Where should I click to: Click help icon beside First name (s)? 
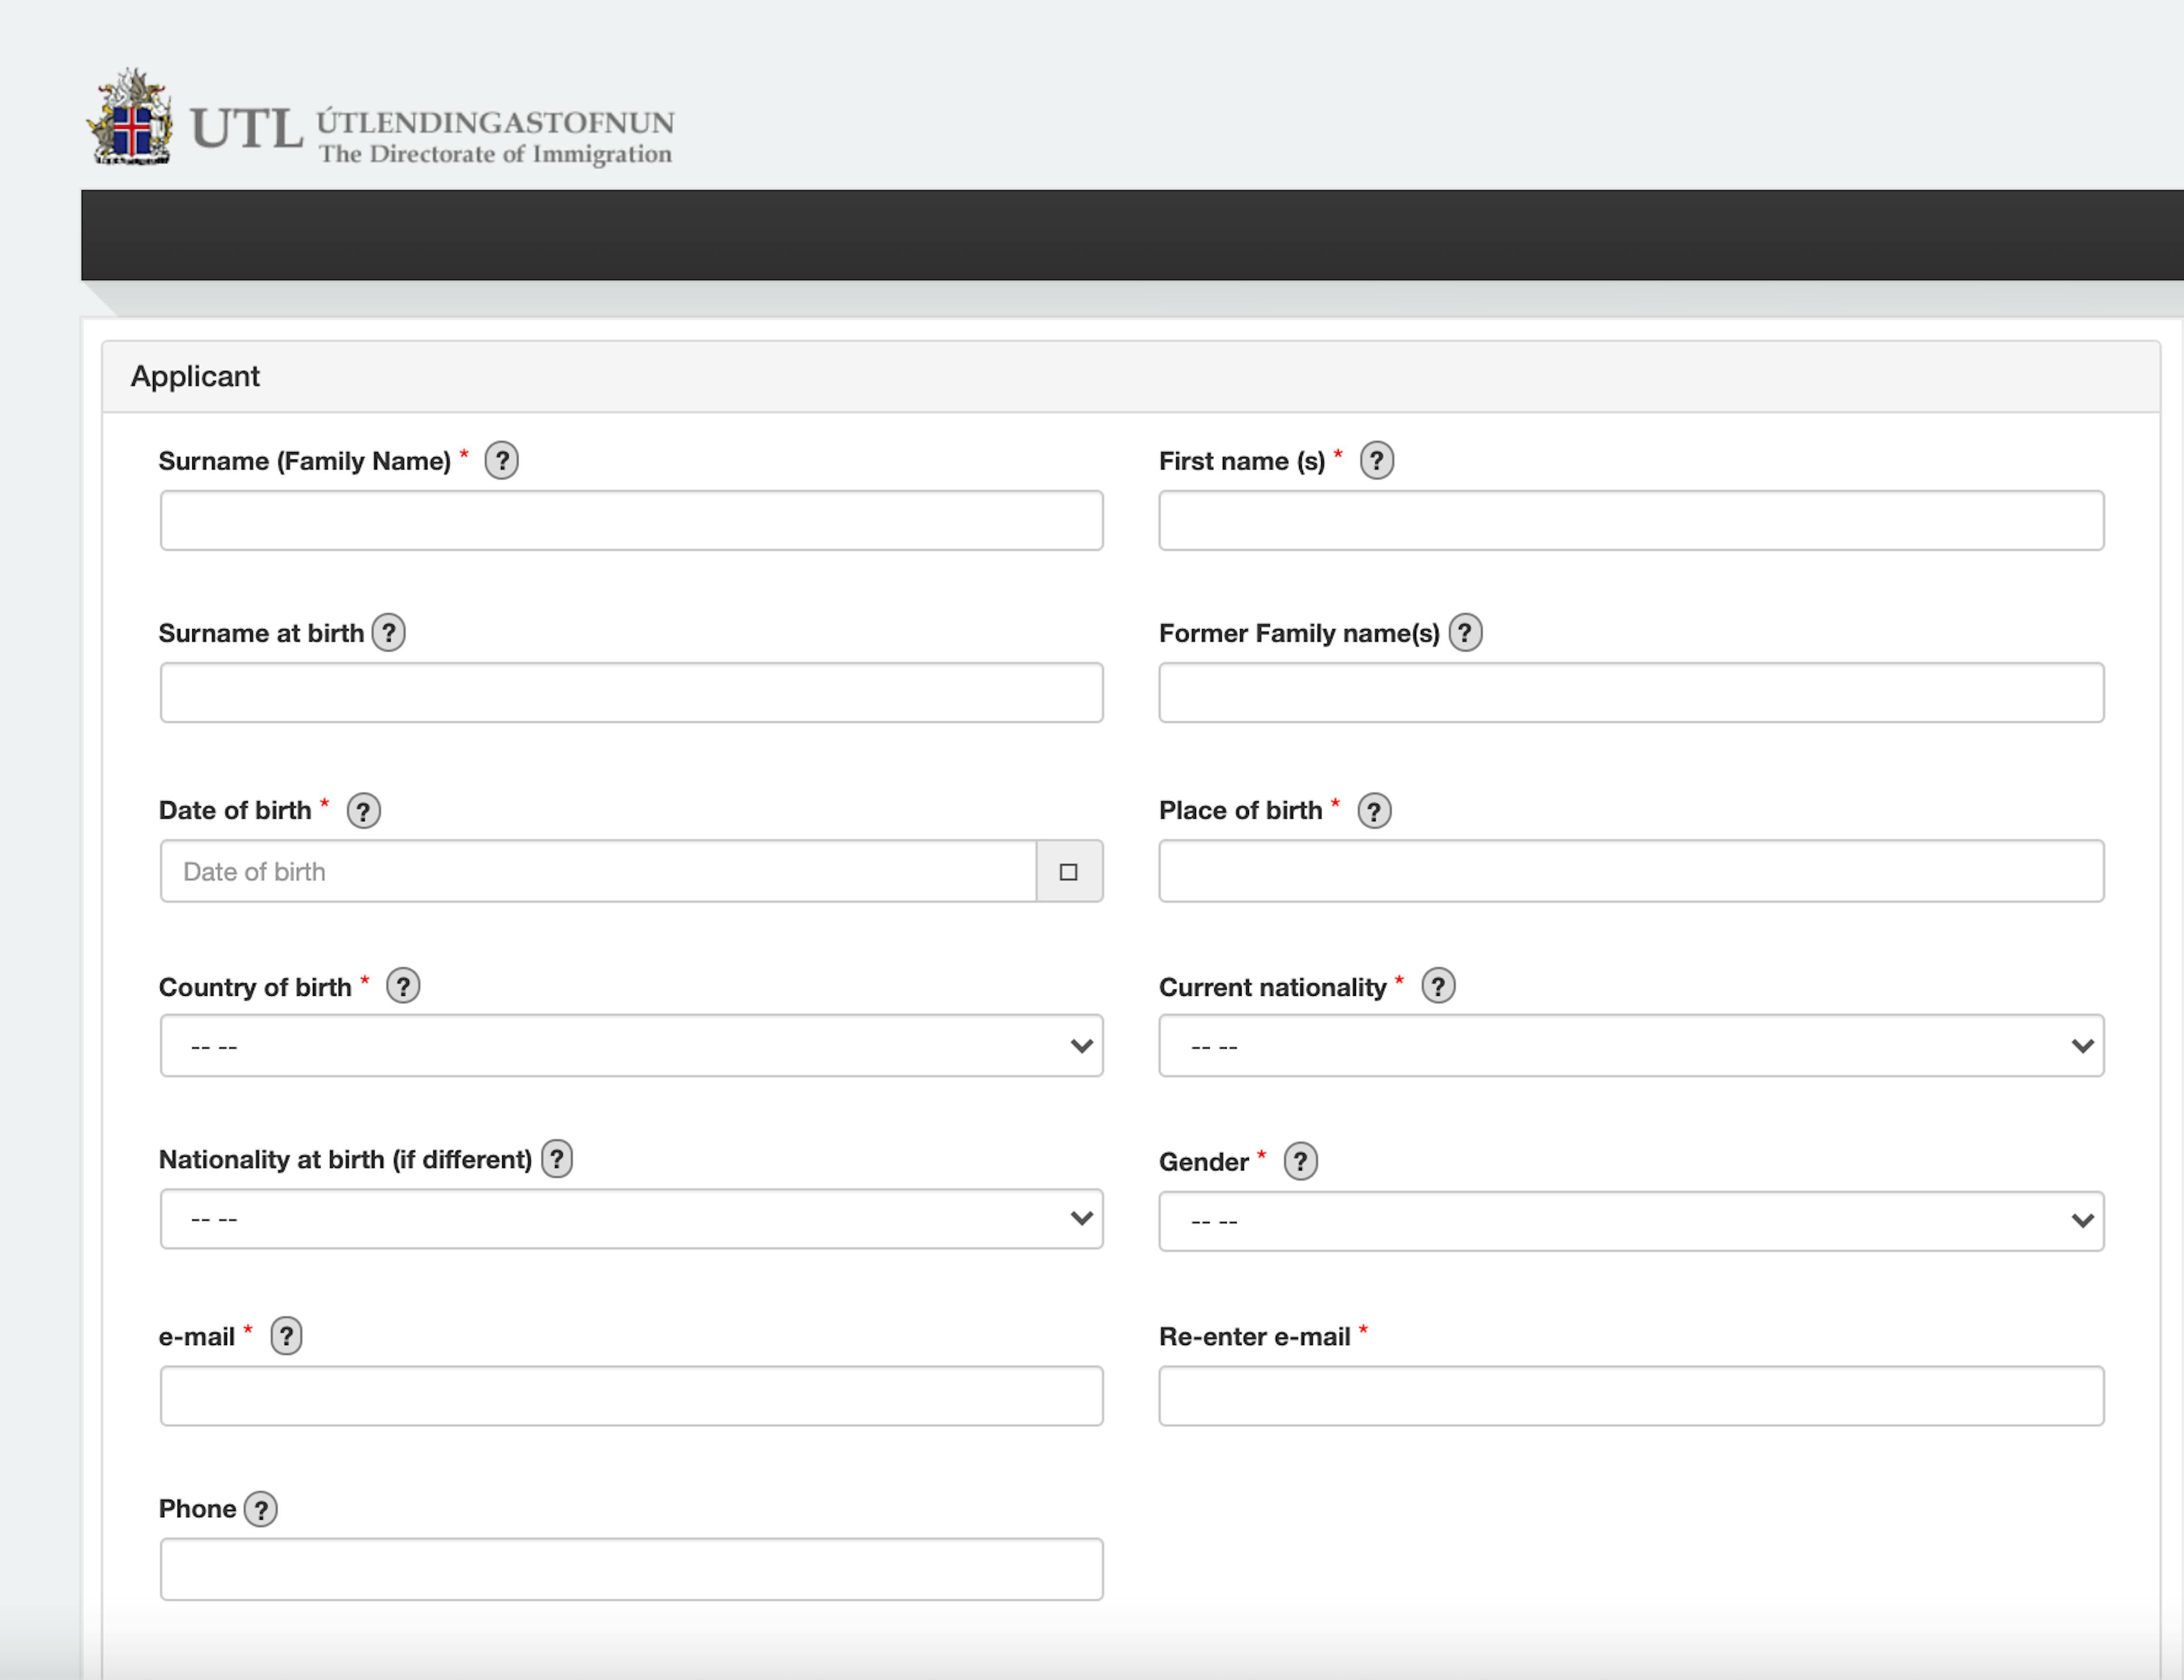pos(1376,461)
